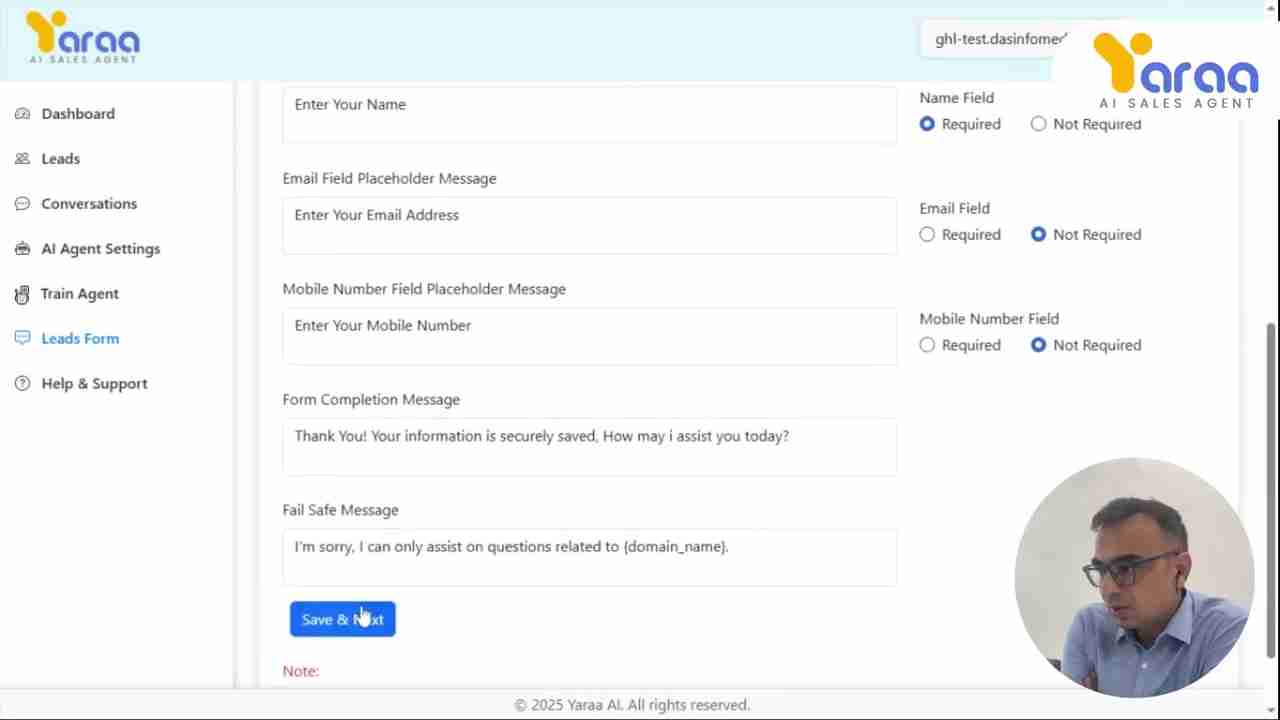
Task: Select Required for Mobile Number Field
Action: (x=927, y=345)
